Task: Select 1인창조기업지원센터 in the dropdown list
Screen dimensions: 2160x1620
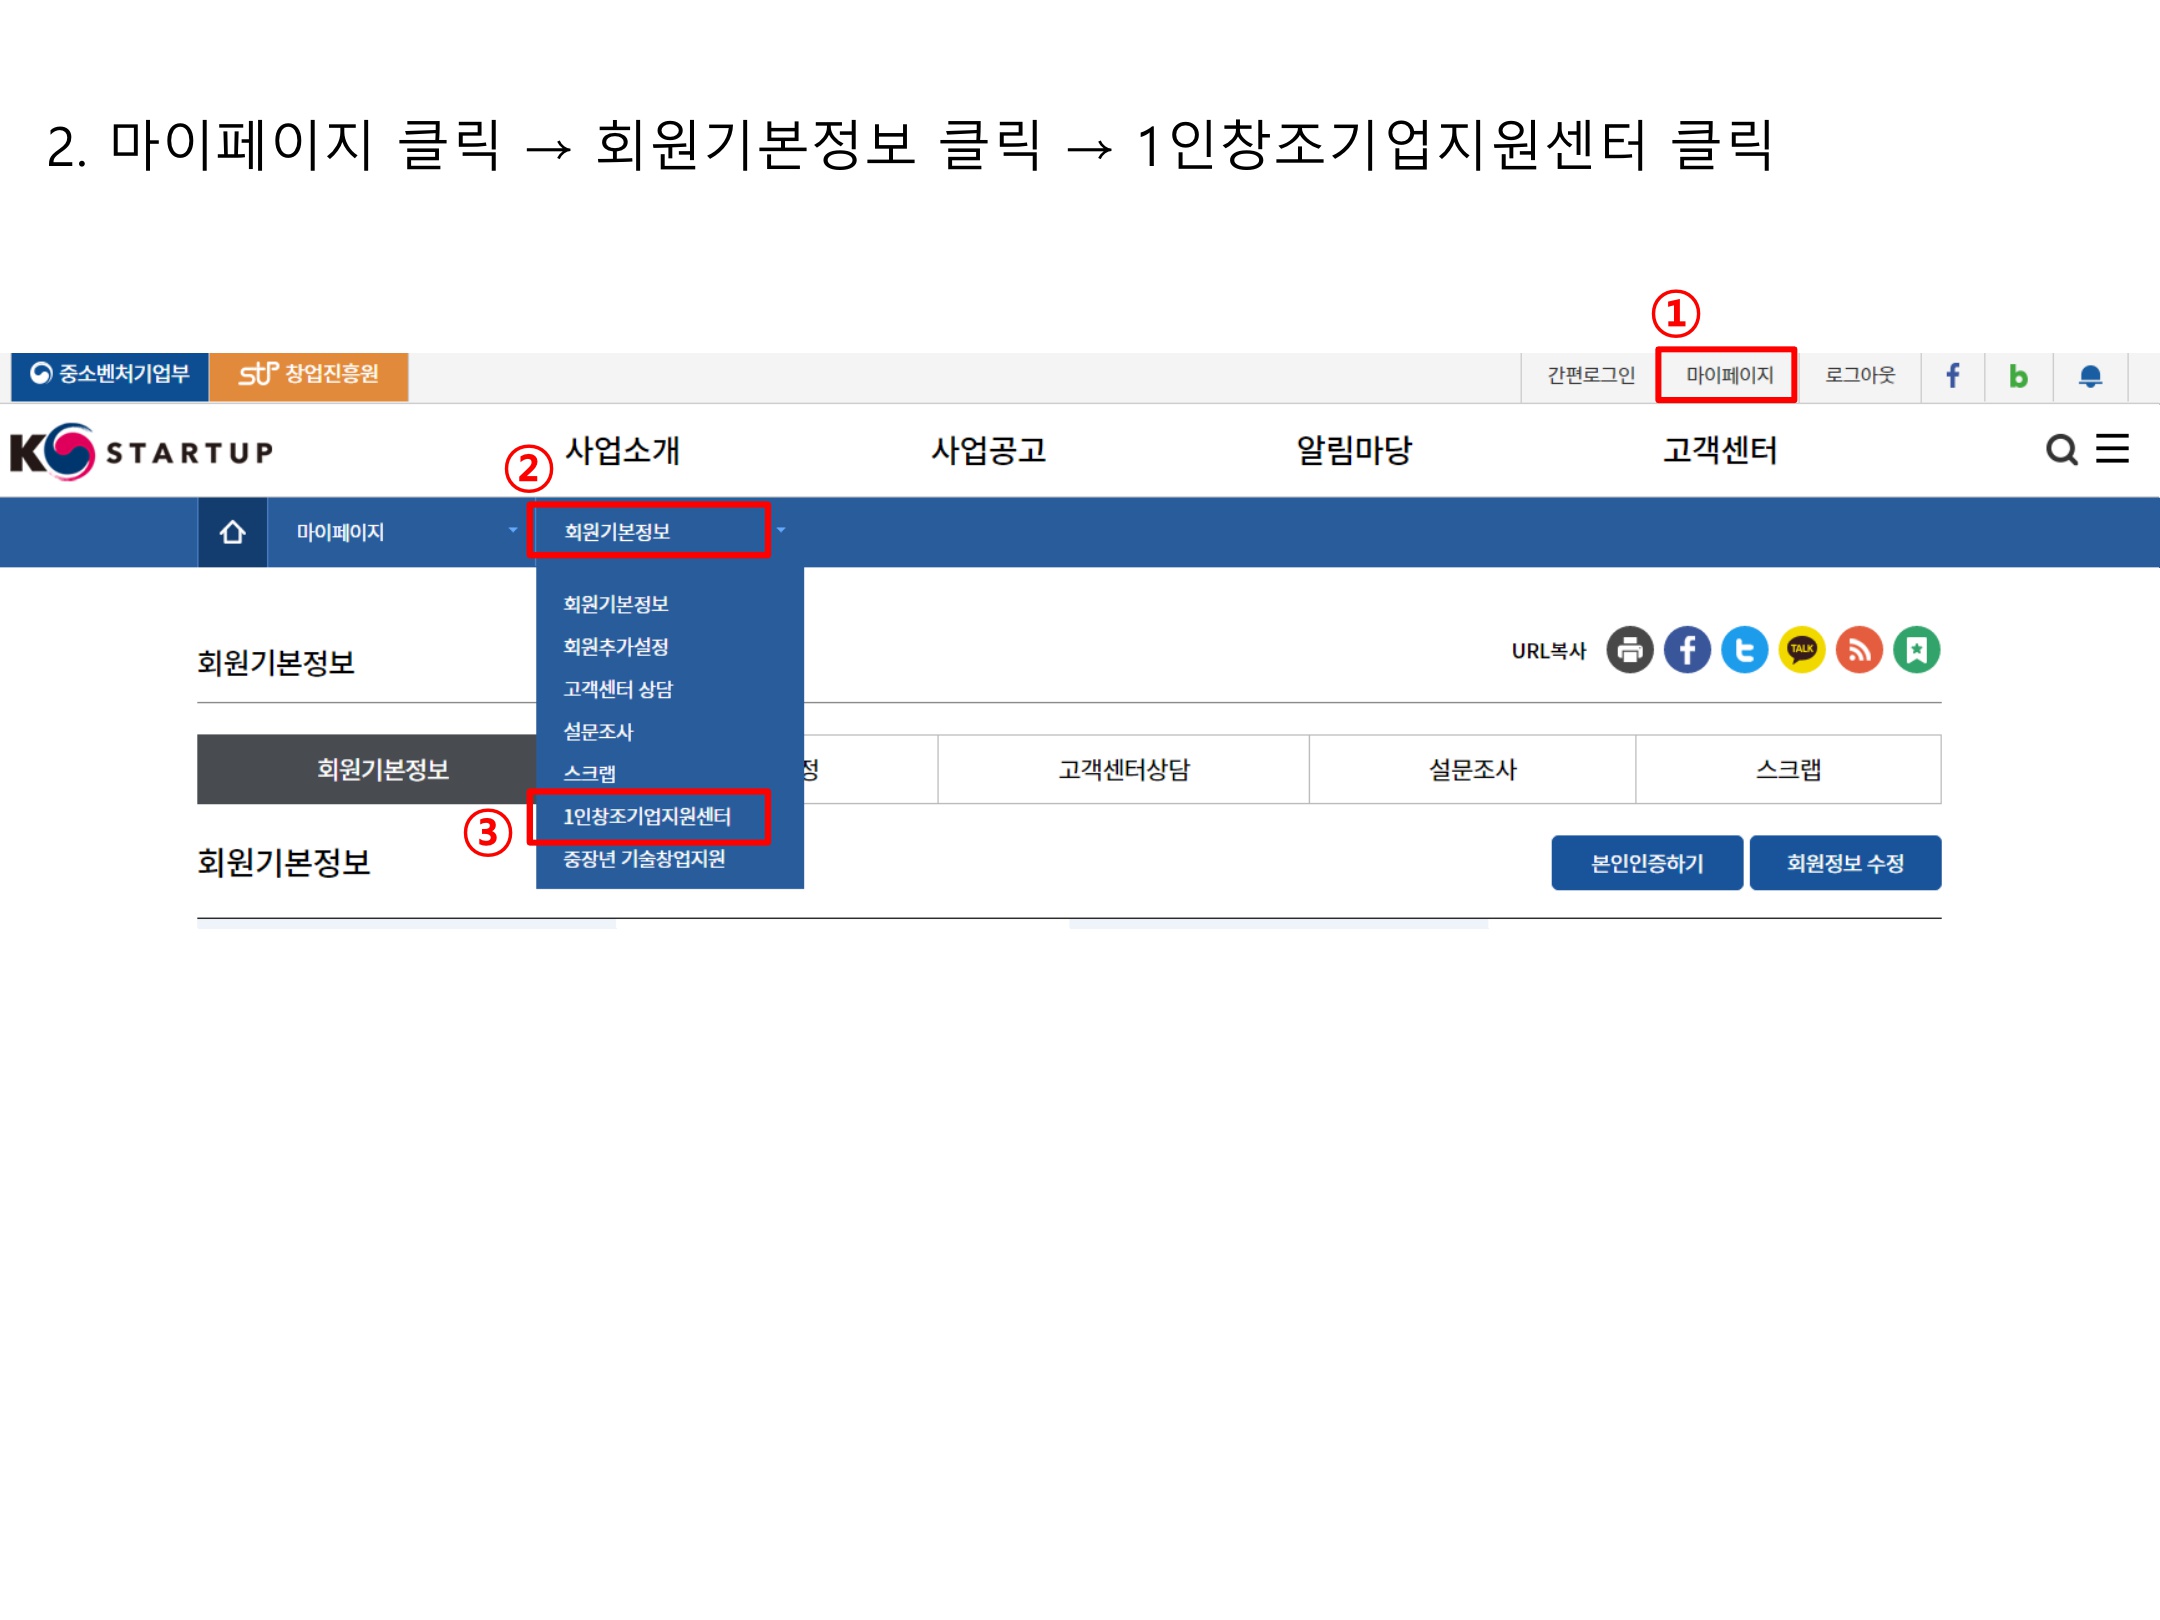Action: [x=648, y=817]
